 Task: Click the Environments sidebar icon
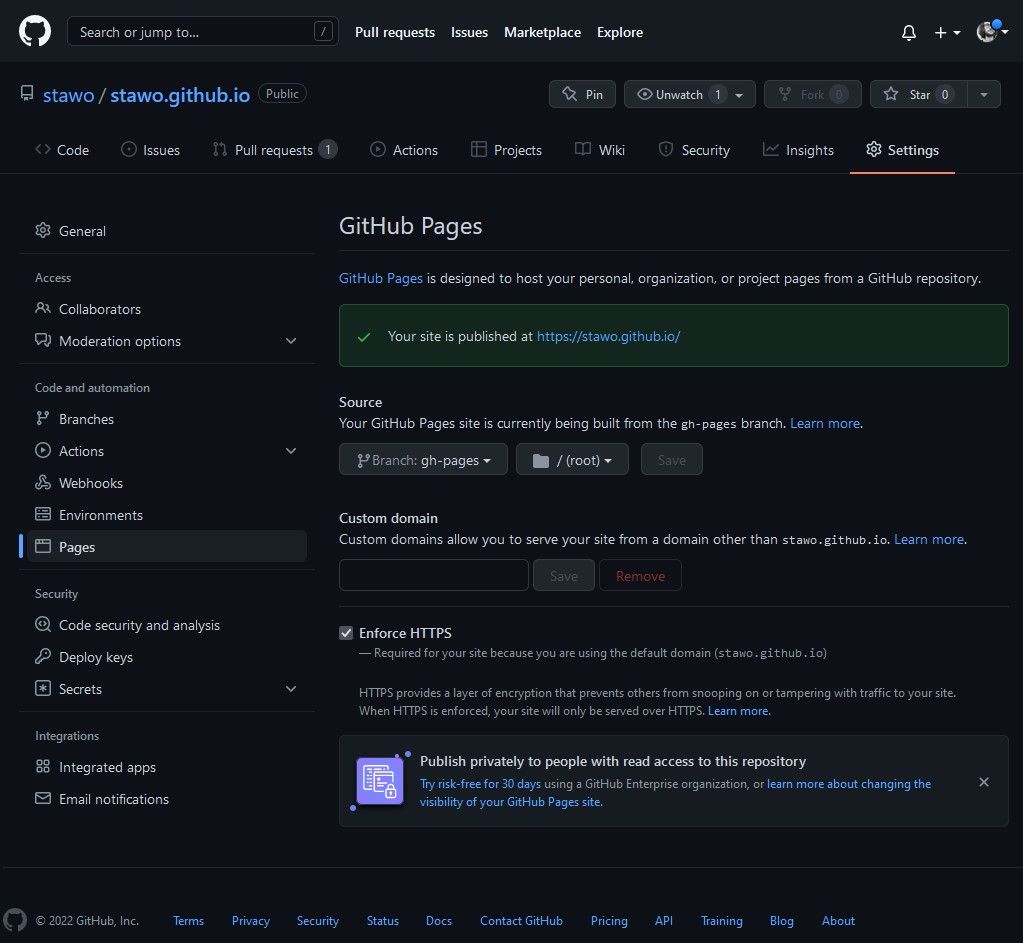(43, 515)
